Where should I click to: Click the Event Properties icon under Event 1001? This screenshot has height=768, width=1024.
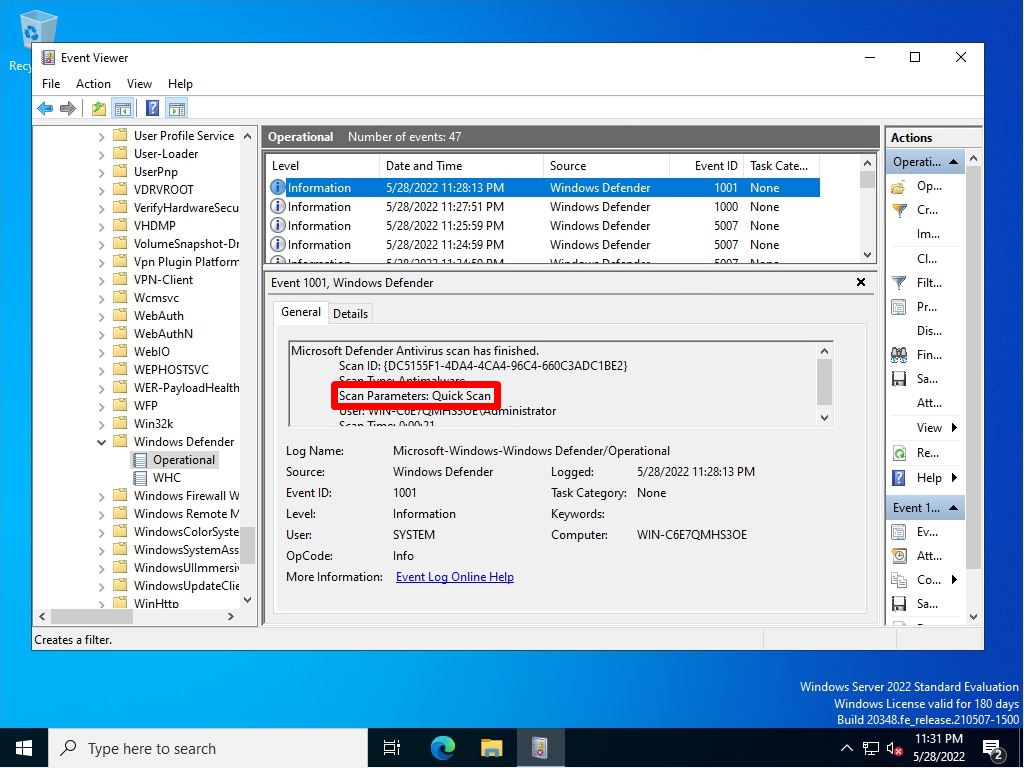point(899,532)
